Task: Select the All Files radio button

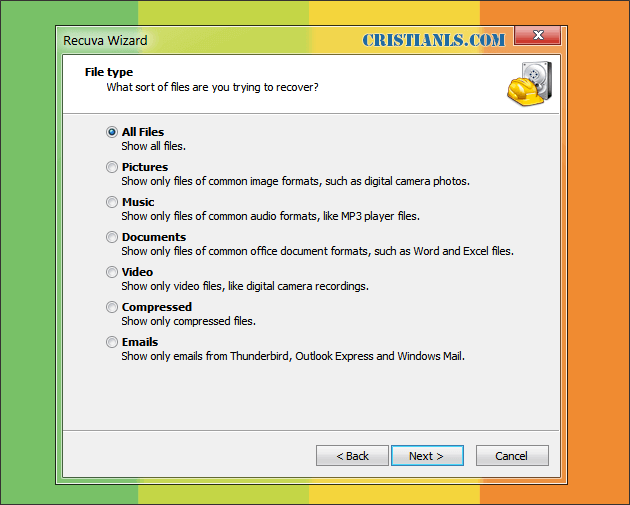Action: click(x=112, y=132)
